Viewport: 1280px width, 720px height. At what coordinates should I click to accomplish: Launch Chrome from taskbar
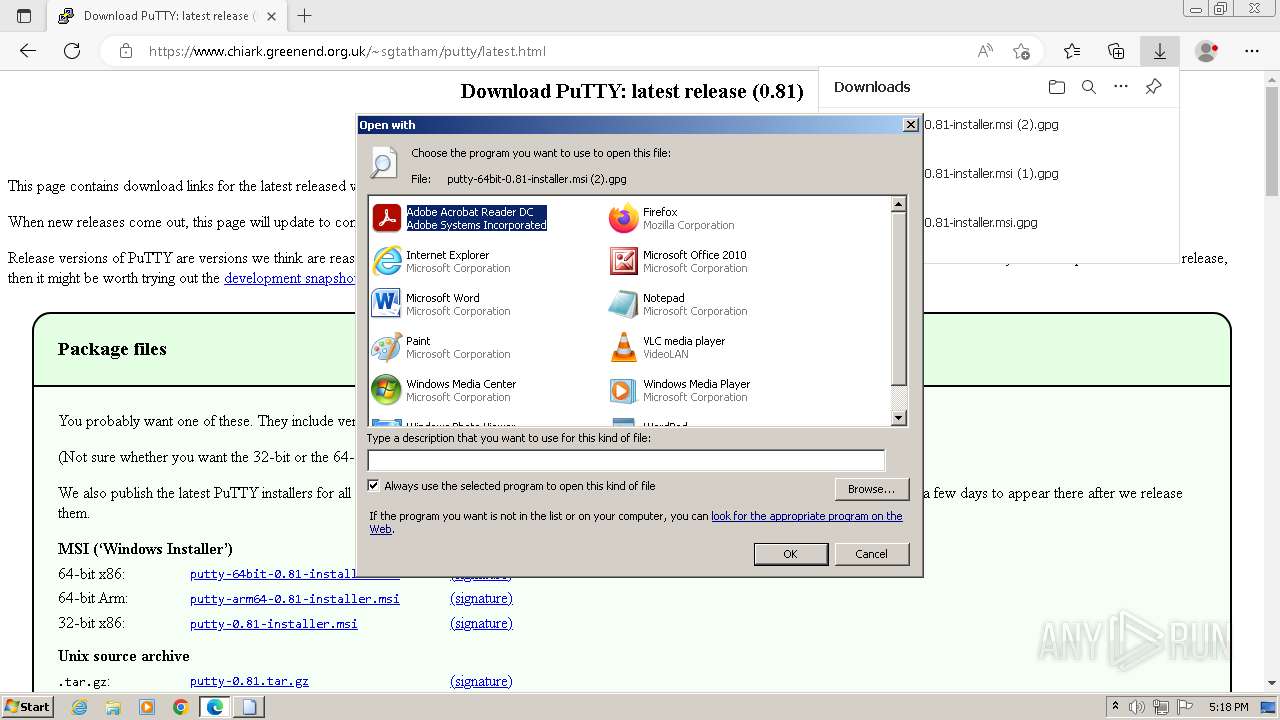click(x=180, y=707)
